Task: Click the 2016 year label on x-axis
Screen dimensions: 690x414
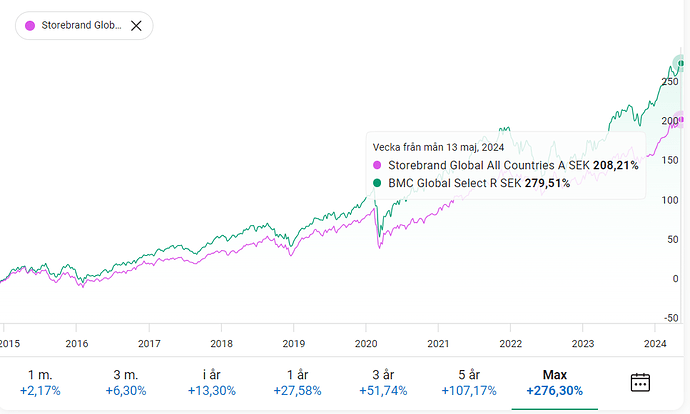Action: 76,343
